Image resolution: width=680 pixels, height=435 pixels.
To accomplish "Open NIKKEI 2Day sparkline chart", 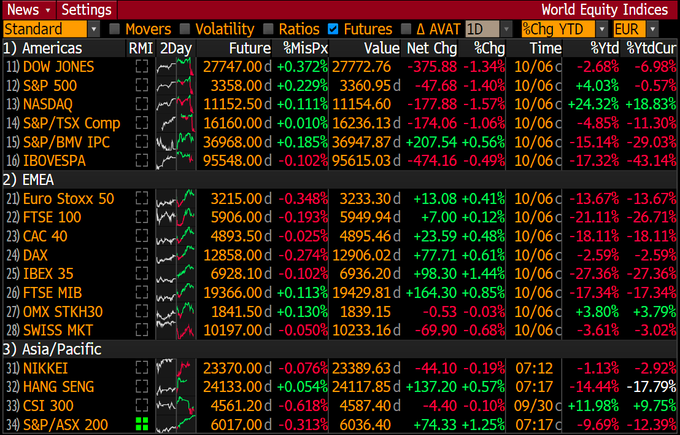I will pyautogui.click(x=176, y=368).
